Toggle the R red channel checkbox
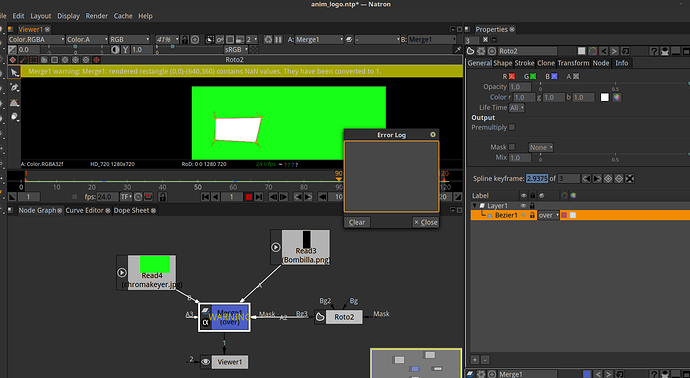The height and width of the screenshot is (378, 690). 512,76
